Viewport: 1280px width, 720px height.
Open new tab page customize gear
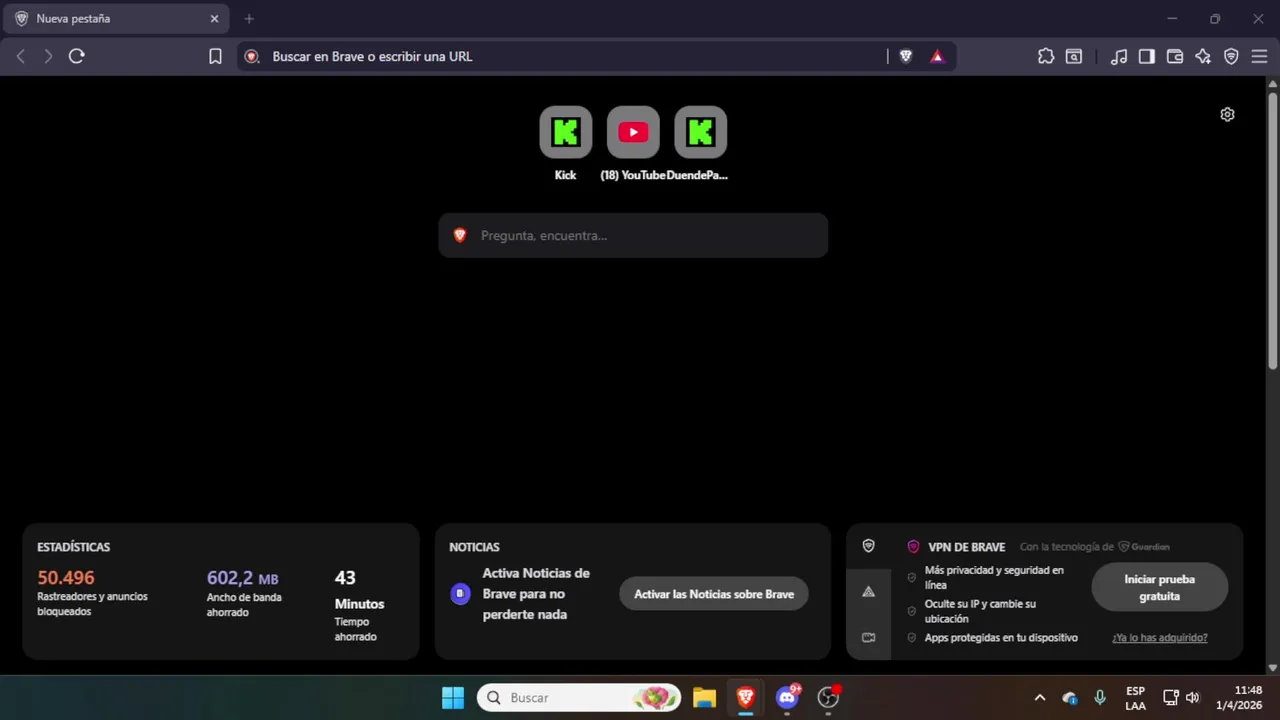click(x=1227, y=114)
